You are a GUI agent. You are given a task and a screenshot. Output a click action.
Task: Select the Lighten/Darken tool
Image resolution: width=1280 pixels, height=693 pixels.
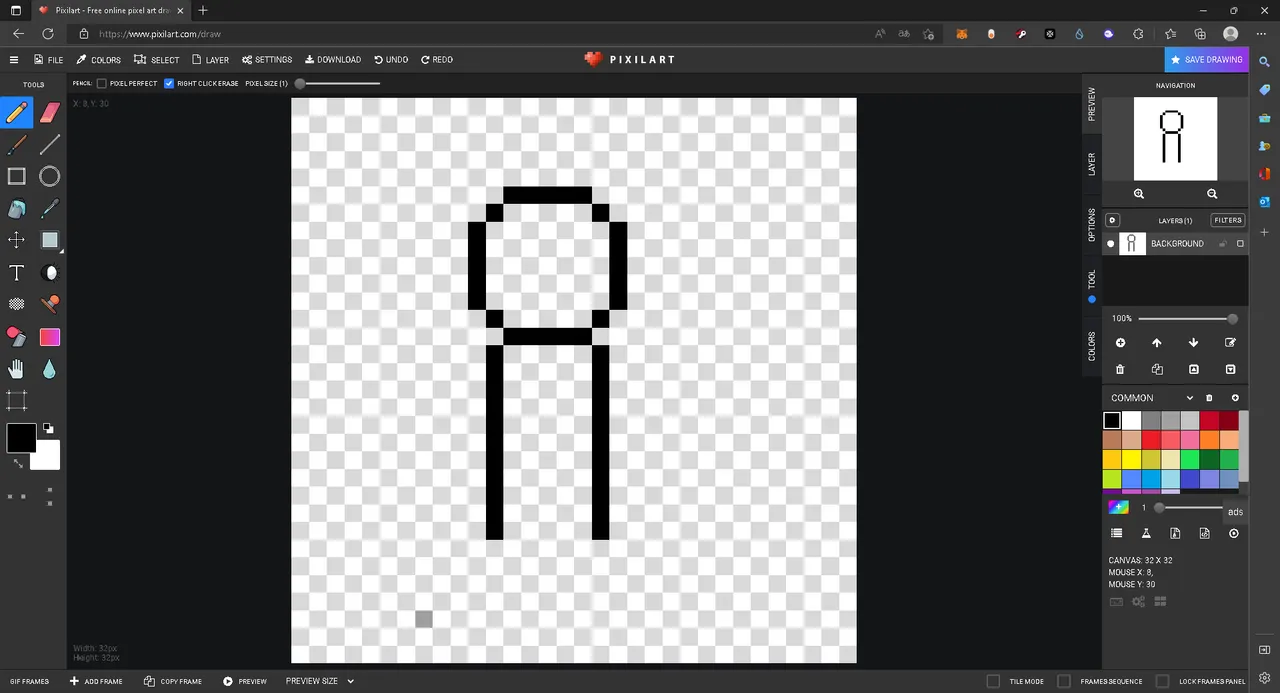coord(50,273)
